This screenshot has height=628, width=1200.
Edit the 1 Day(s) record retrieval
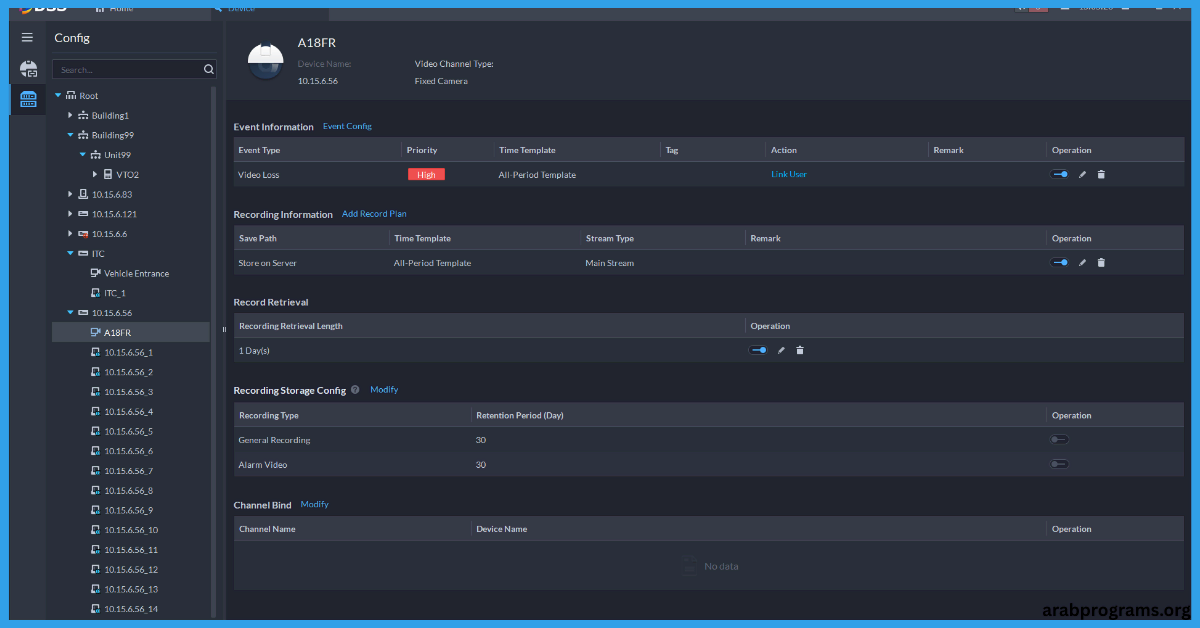[781, 350]
